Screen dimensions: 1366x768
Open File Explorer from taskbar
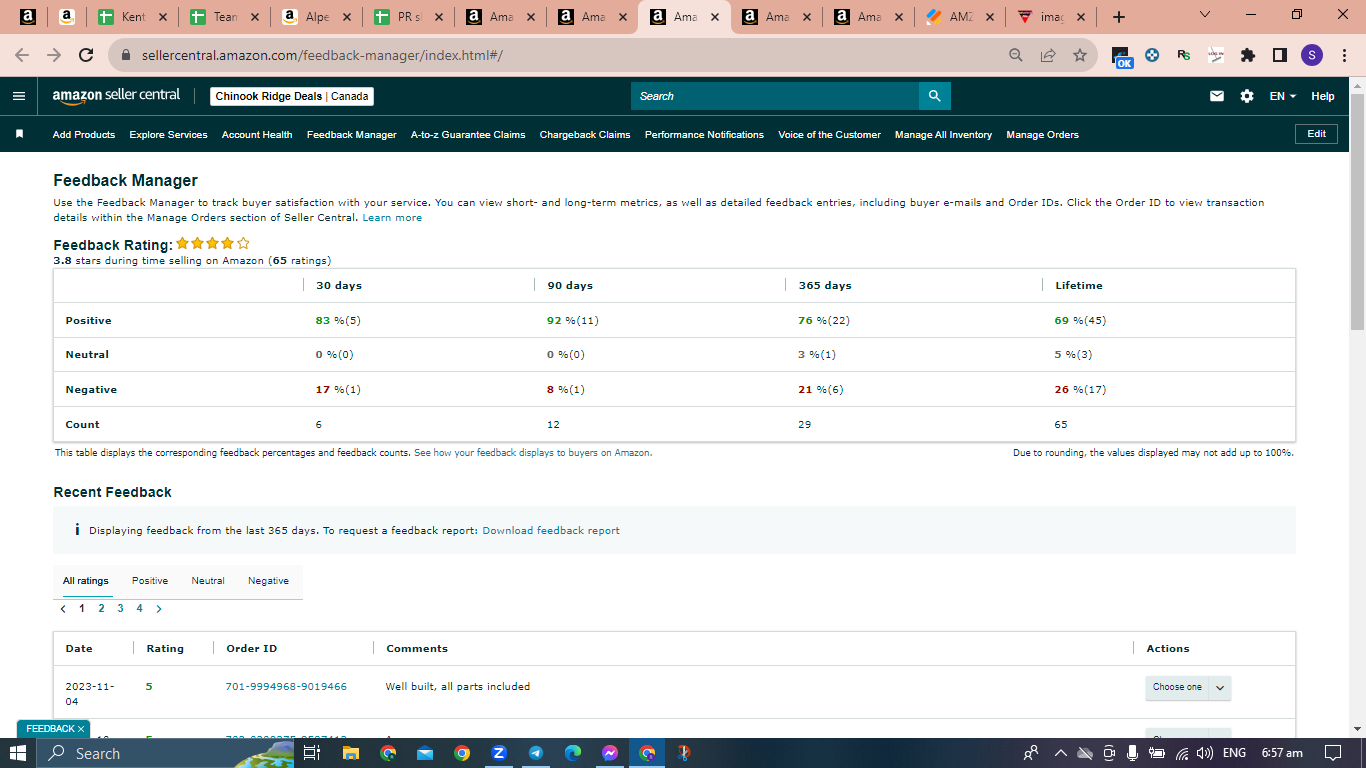click(x=350, y=753)
